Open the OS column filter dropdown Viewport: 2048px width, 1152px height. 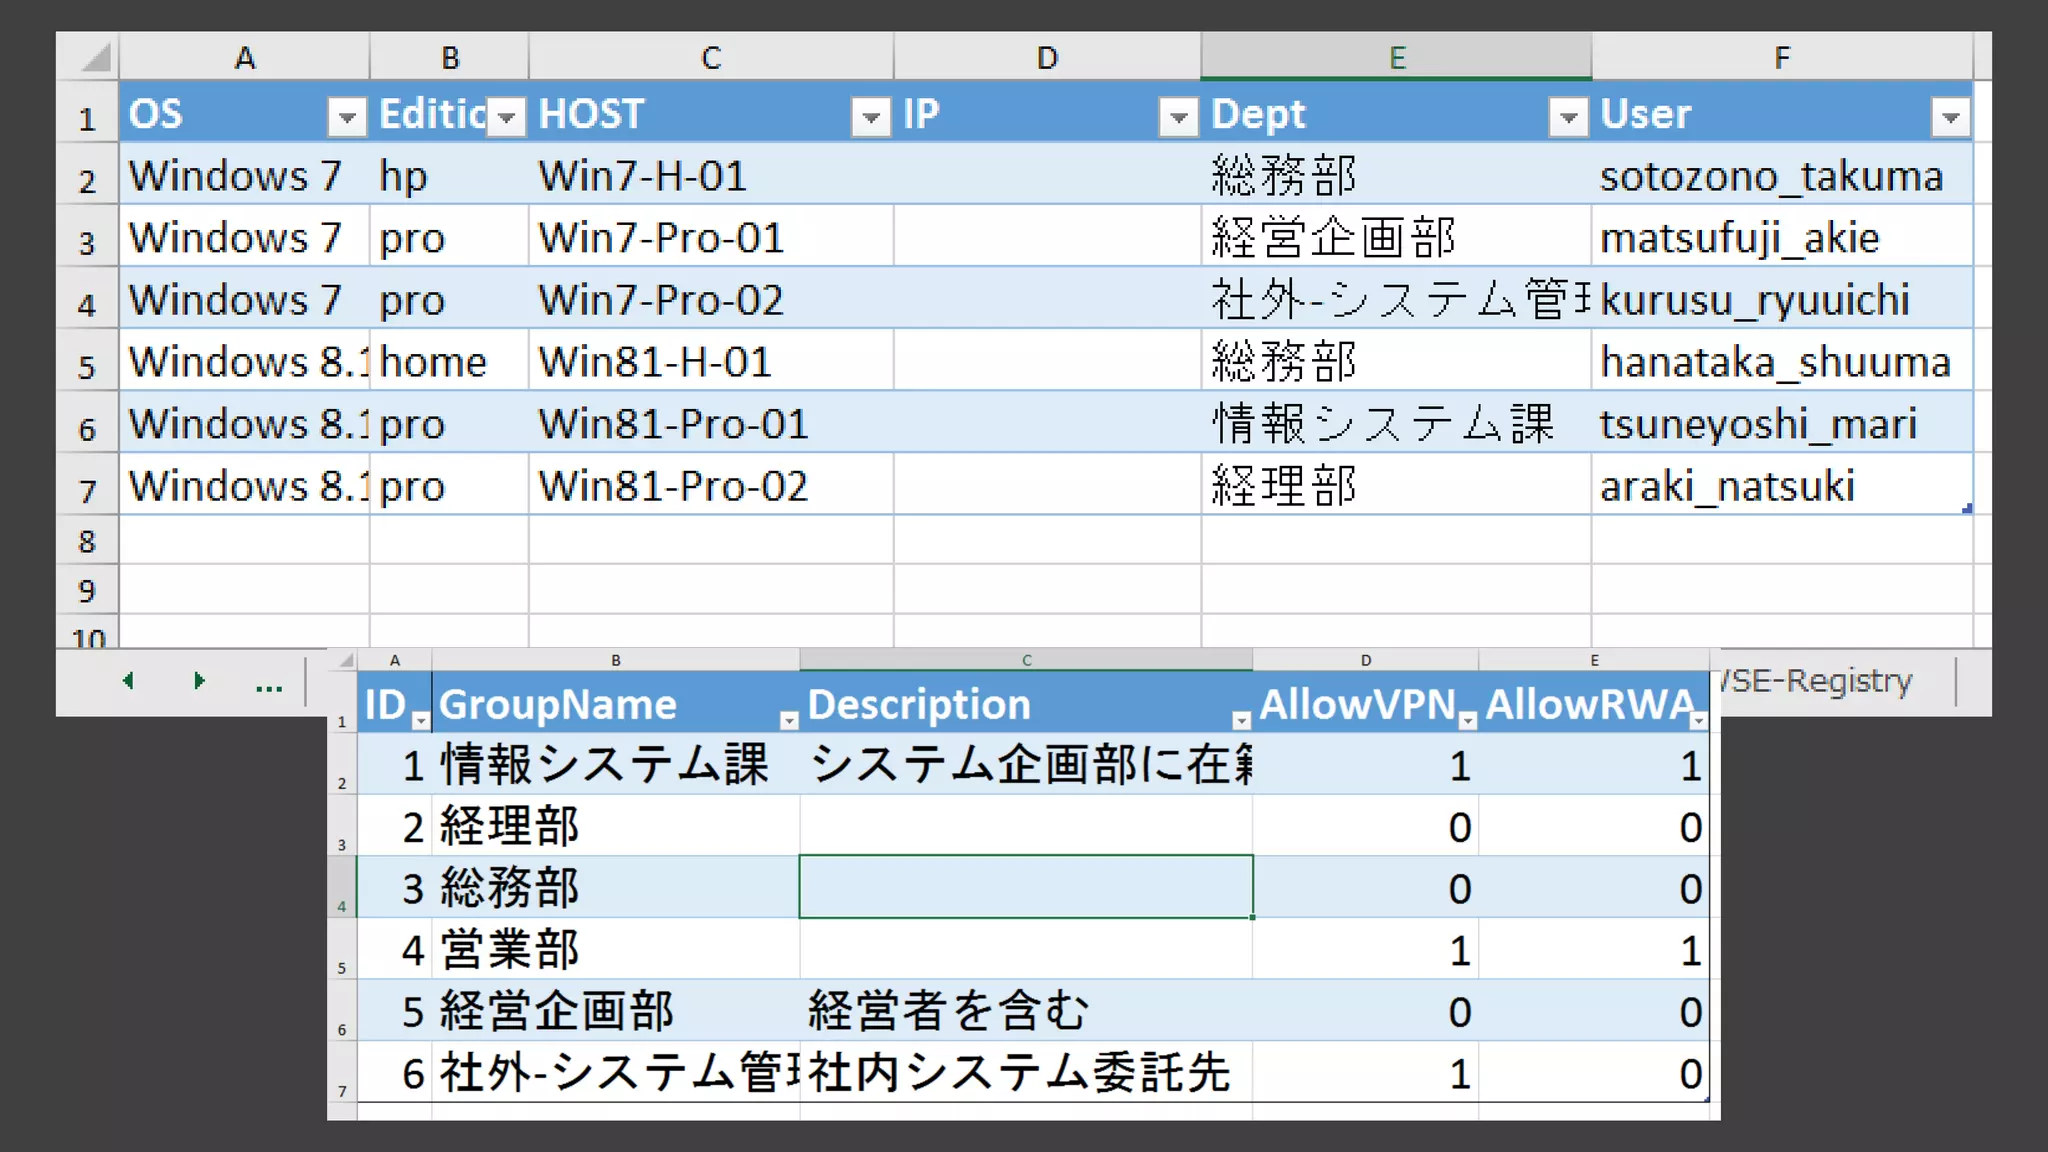coord(346,118)
